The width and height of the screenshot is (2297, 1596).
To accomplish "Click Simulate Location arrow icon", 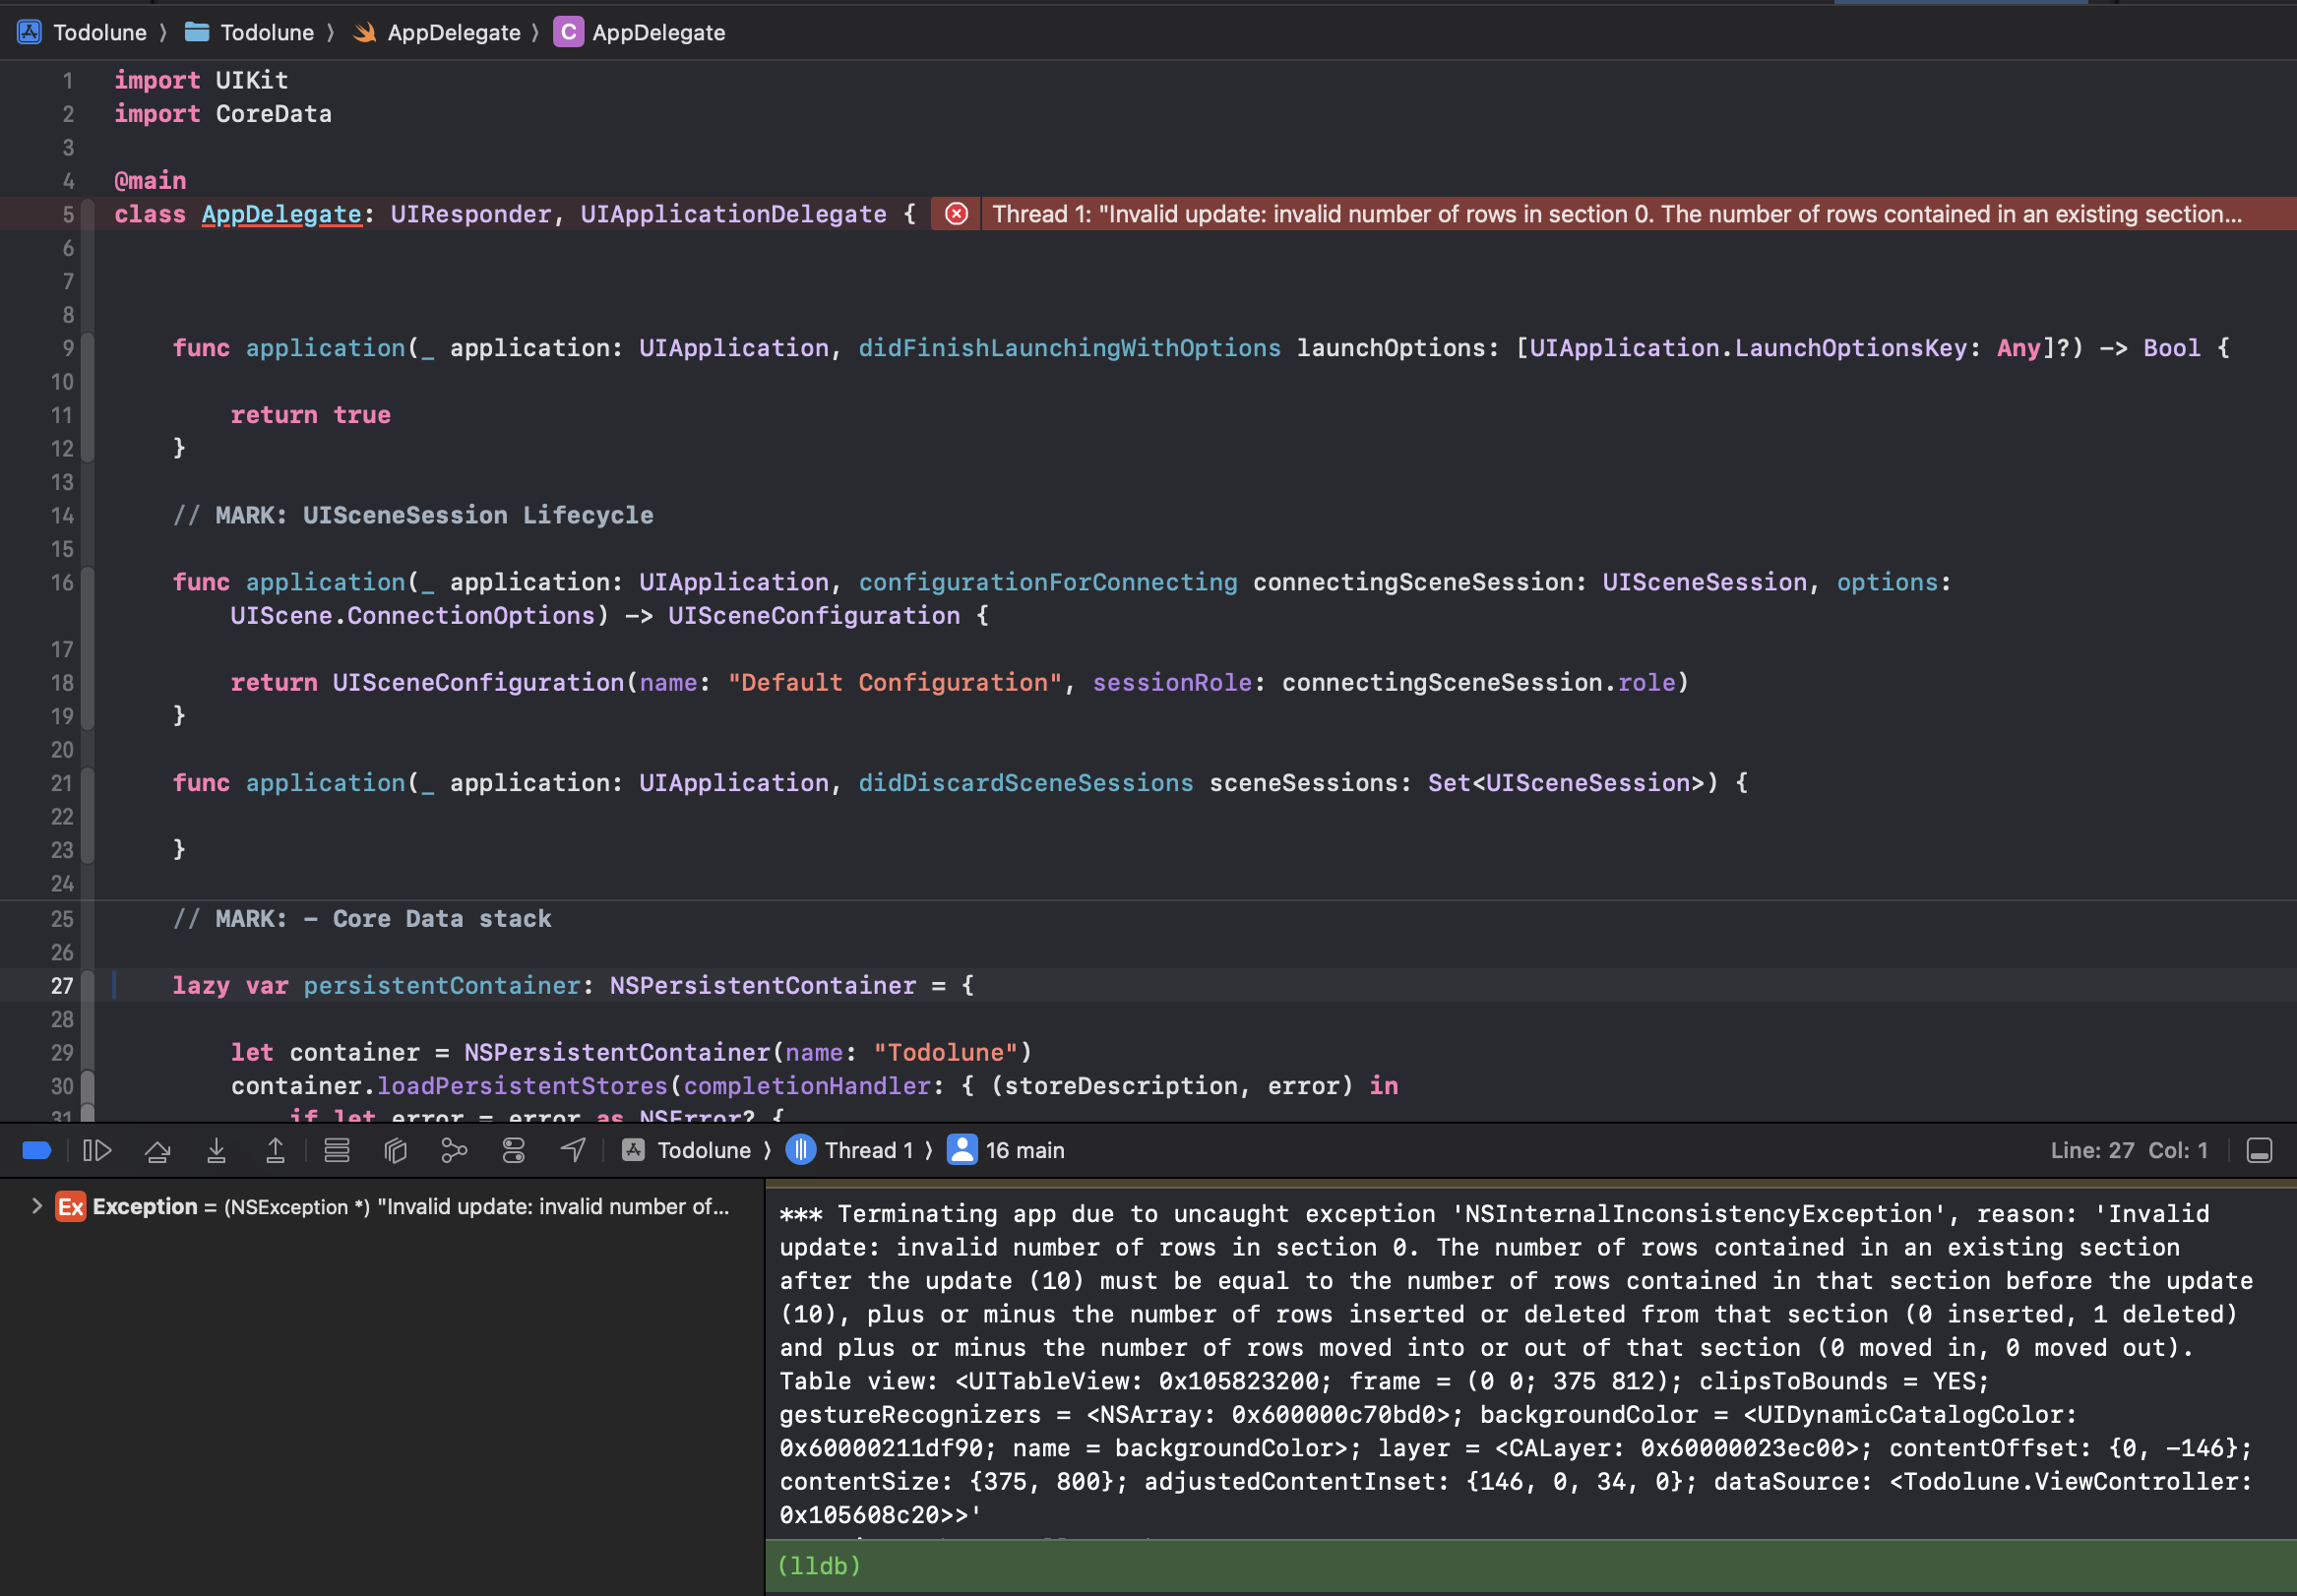I will [x=573, y=1150].
